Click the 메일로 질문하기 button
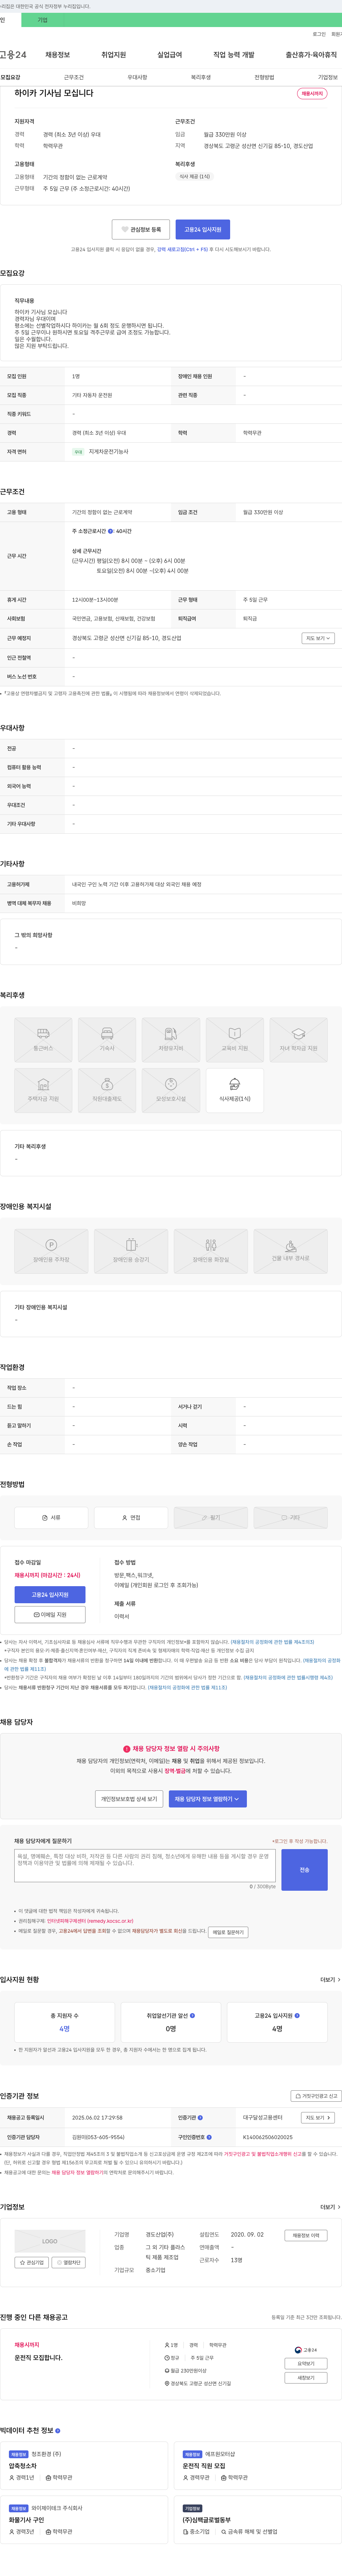Screen dimensions: 342x2576 (x=228, y=1932)
